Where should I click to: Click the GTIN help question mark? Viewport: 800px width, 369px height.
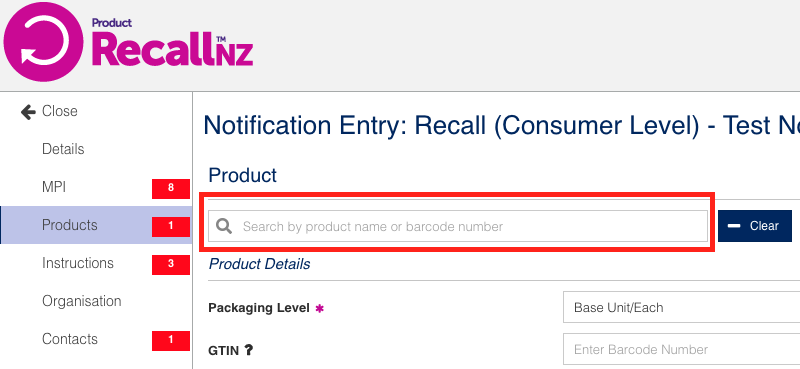[x=248, y=350]
